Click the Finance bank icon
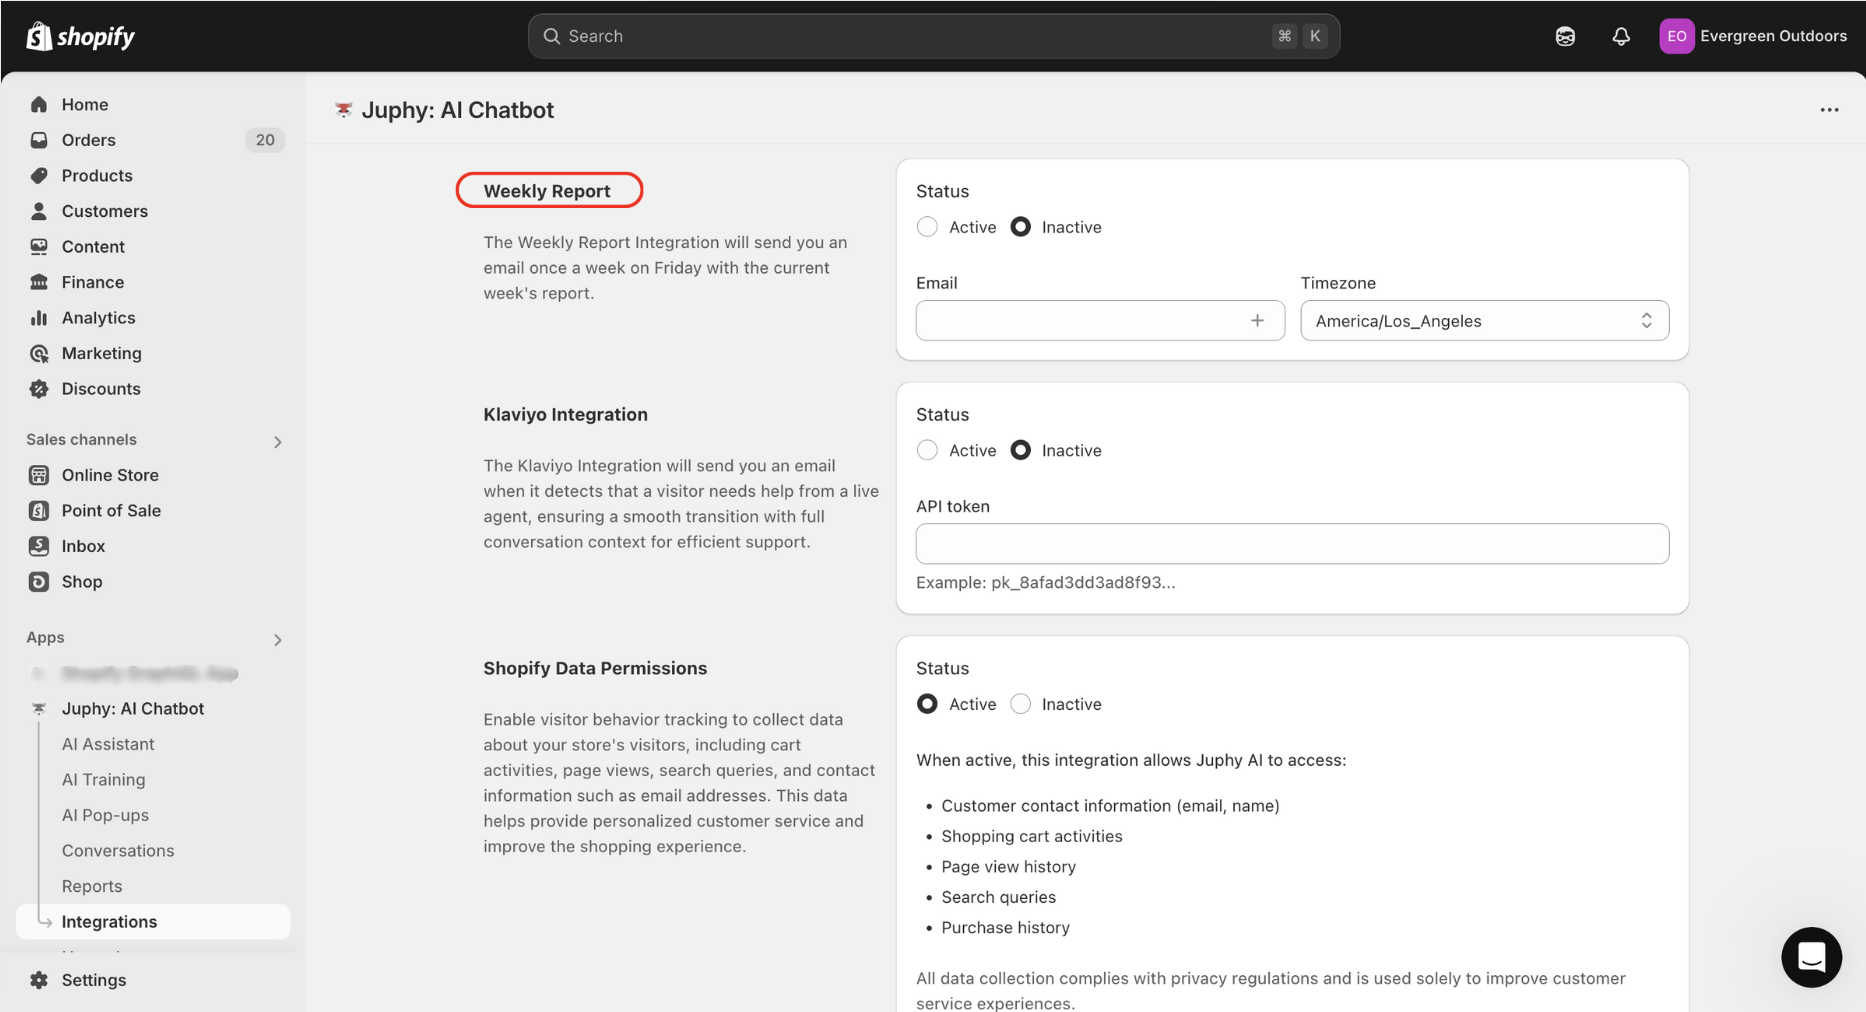The width and height of the screenshot is (1866, 1012). point(39,282)
